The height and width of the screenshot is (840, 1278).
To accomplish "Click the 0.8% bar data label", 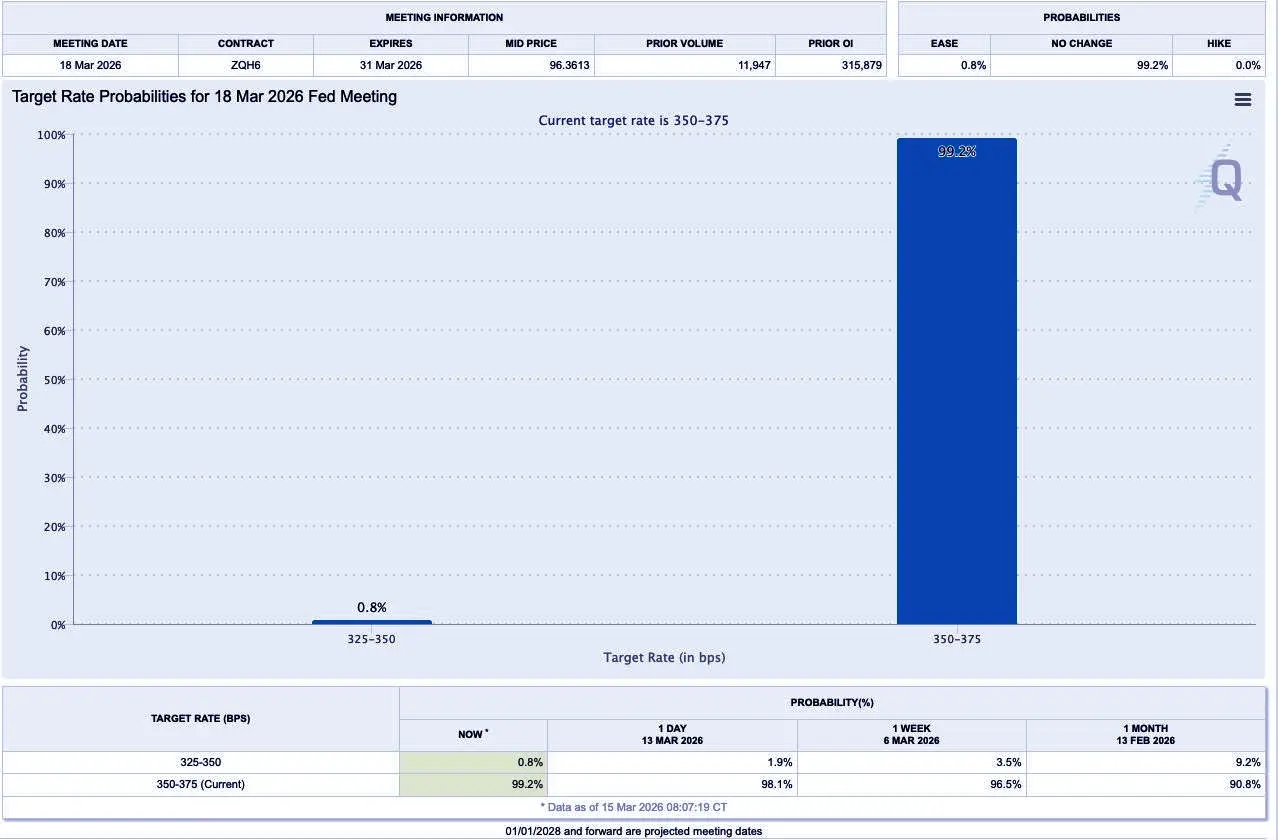I will [x=372, y=607].
